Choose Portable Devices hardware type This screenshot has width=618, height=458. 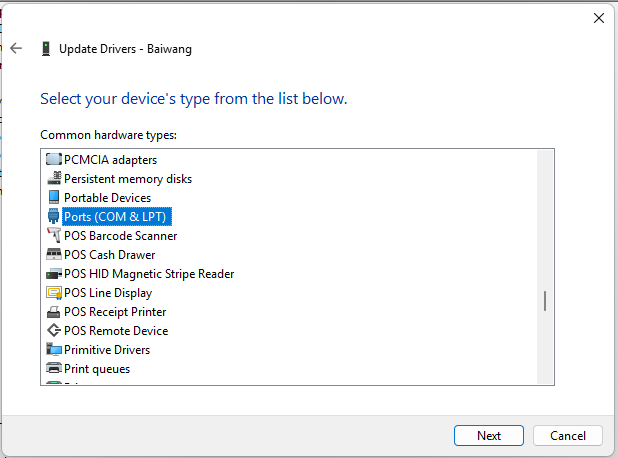107,198
